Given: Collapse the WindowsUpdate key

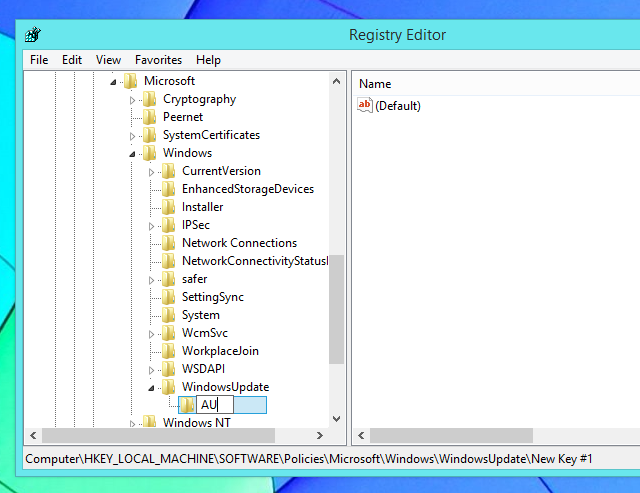Looking at the screenshot, I should [151, 388].
